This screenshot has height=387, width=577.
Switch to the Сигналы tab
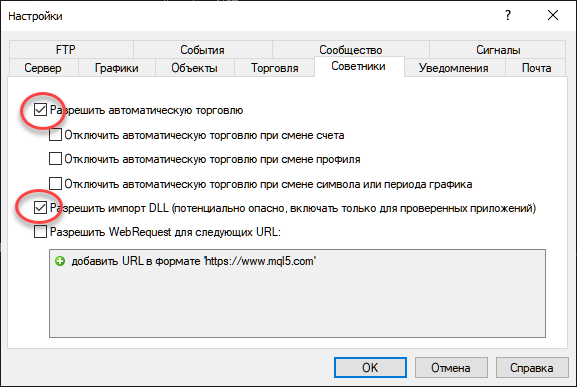click(x=498, y=49)
